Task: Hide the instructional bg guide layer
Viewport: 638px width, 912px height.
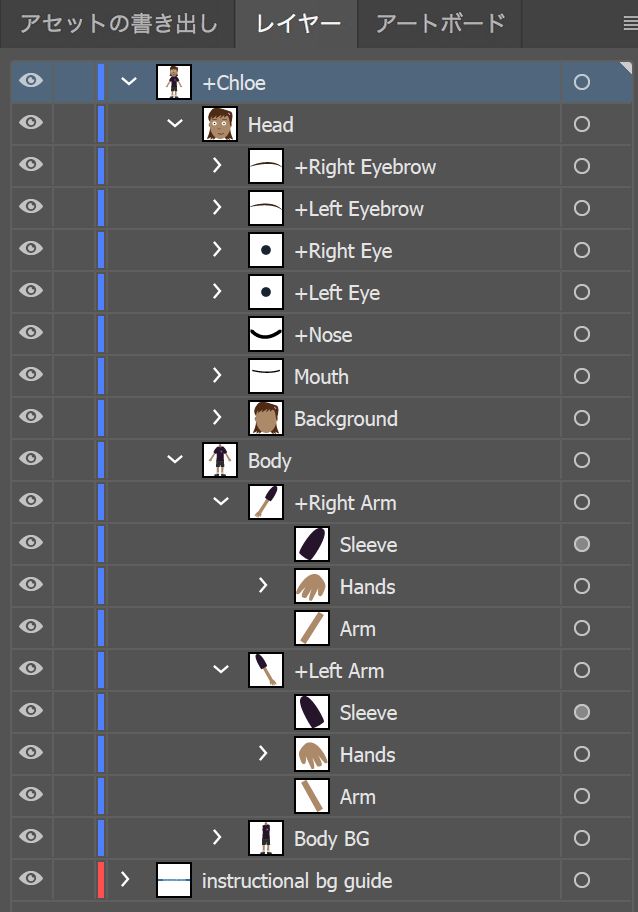Action: [x=30, y=880]
